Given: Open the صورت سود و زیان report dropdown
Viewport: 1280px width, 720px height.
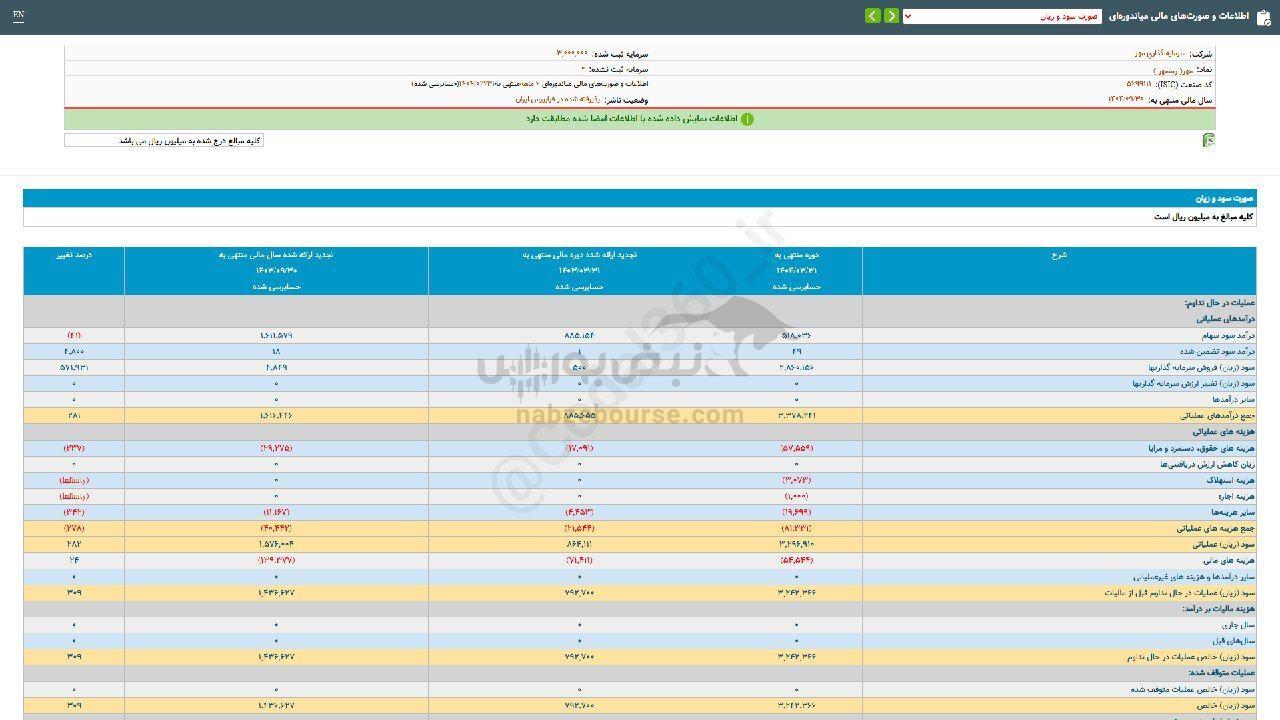Looking at the screenshot, I should point(1001,16).
